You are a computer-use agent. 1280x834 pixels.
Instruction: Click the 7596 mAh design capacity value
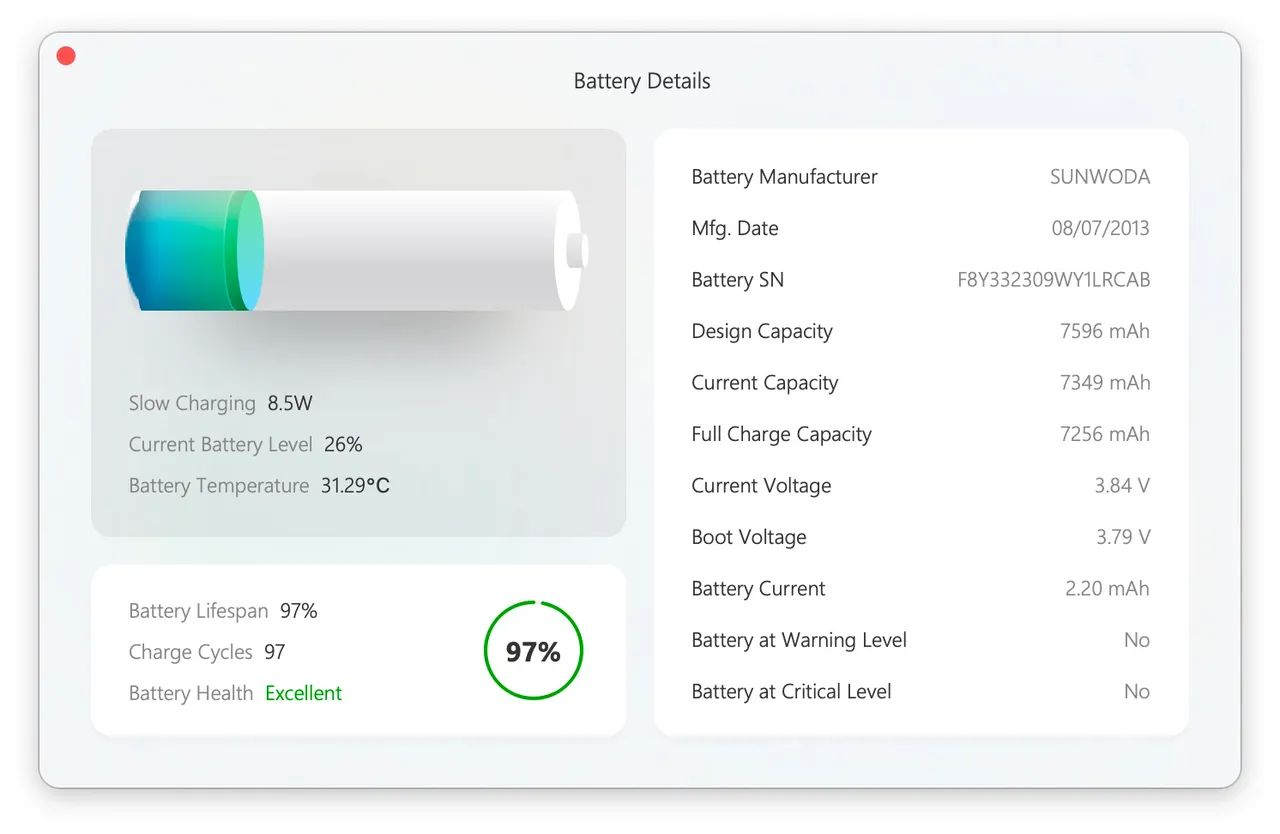coord(1105,331)
